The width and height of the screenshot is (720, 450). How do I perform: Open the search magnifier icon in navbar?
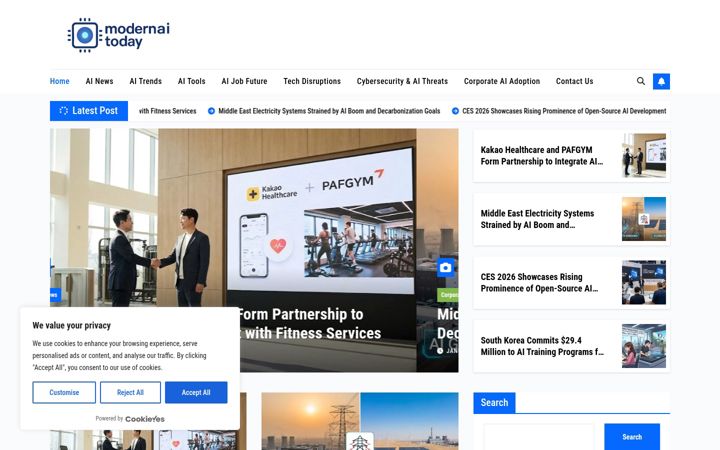(x=641, y=81)
